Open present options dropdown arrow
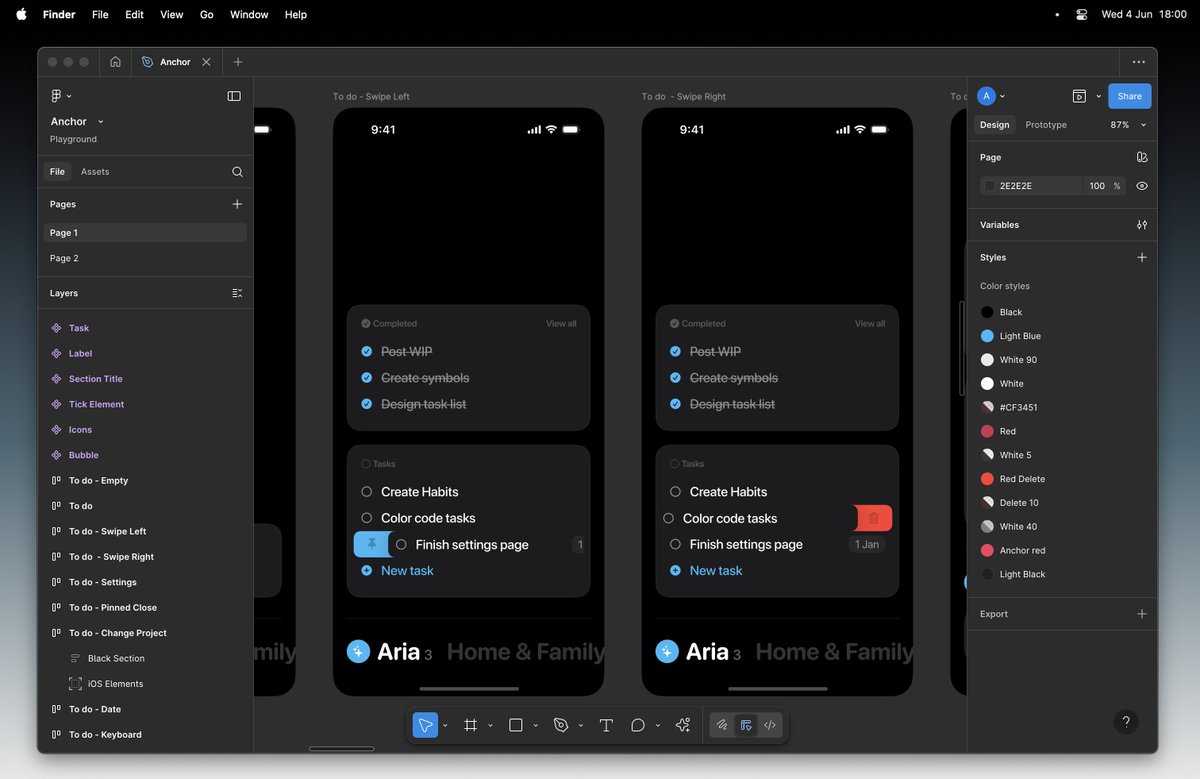The image size is (1200, 779). pyautogui.click(x=1098, y=97)
